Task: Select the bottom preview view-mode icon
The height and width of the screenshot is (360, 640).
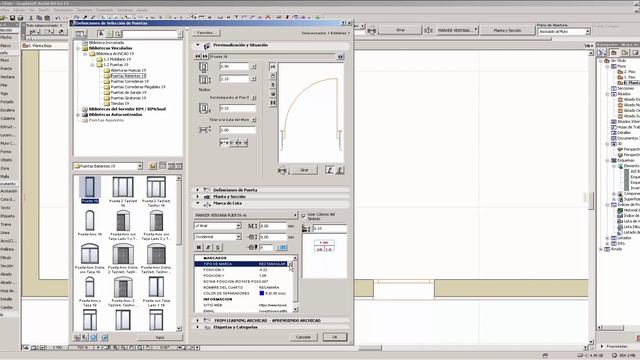Action: 273,102
